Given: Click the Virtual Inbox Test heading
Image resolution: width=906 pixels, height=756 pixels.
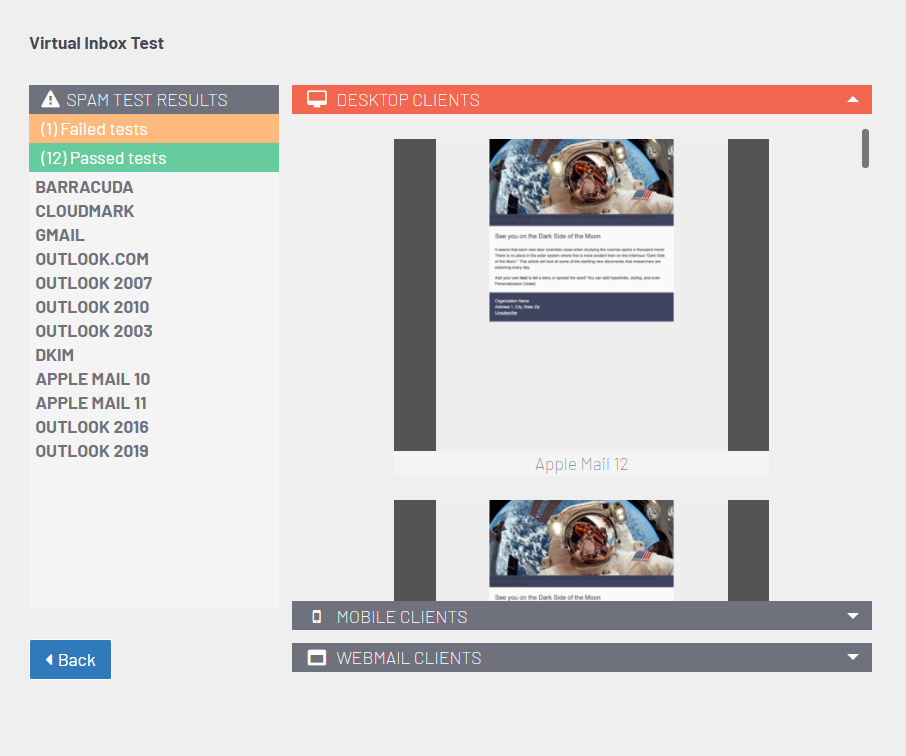Looking at the screenshot, I should click(96, 43).
